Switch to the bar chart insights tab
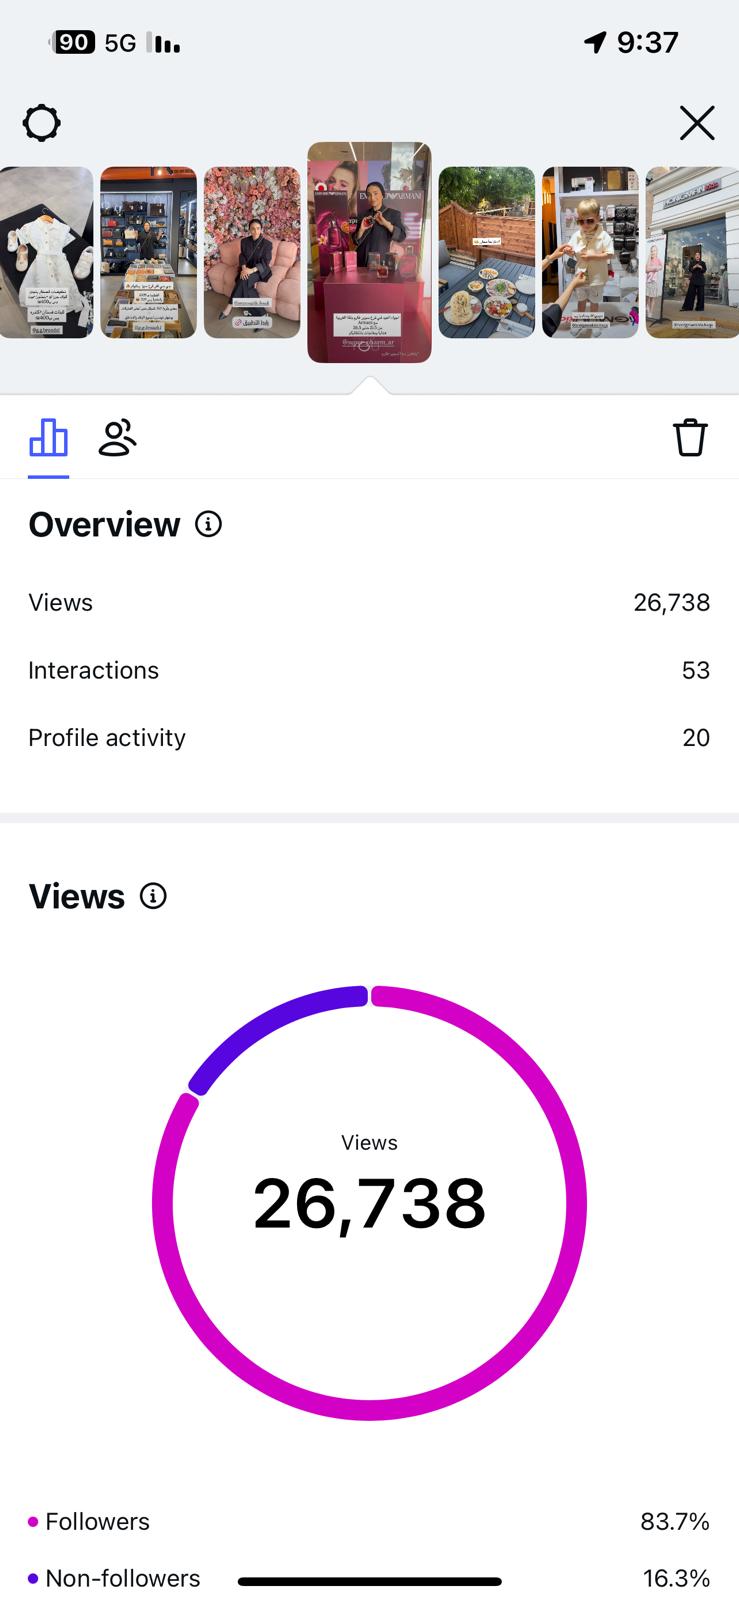Viewport: 739px width, 1600px height. pyautogui.click(x=48, y=438)
